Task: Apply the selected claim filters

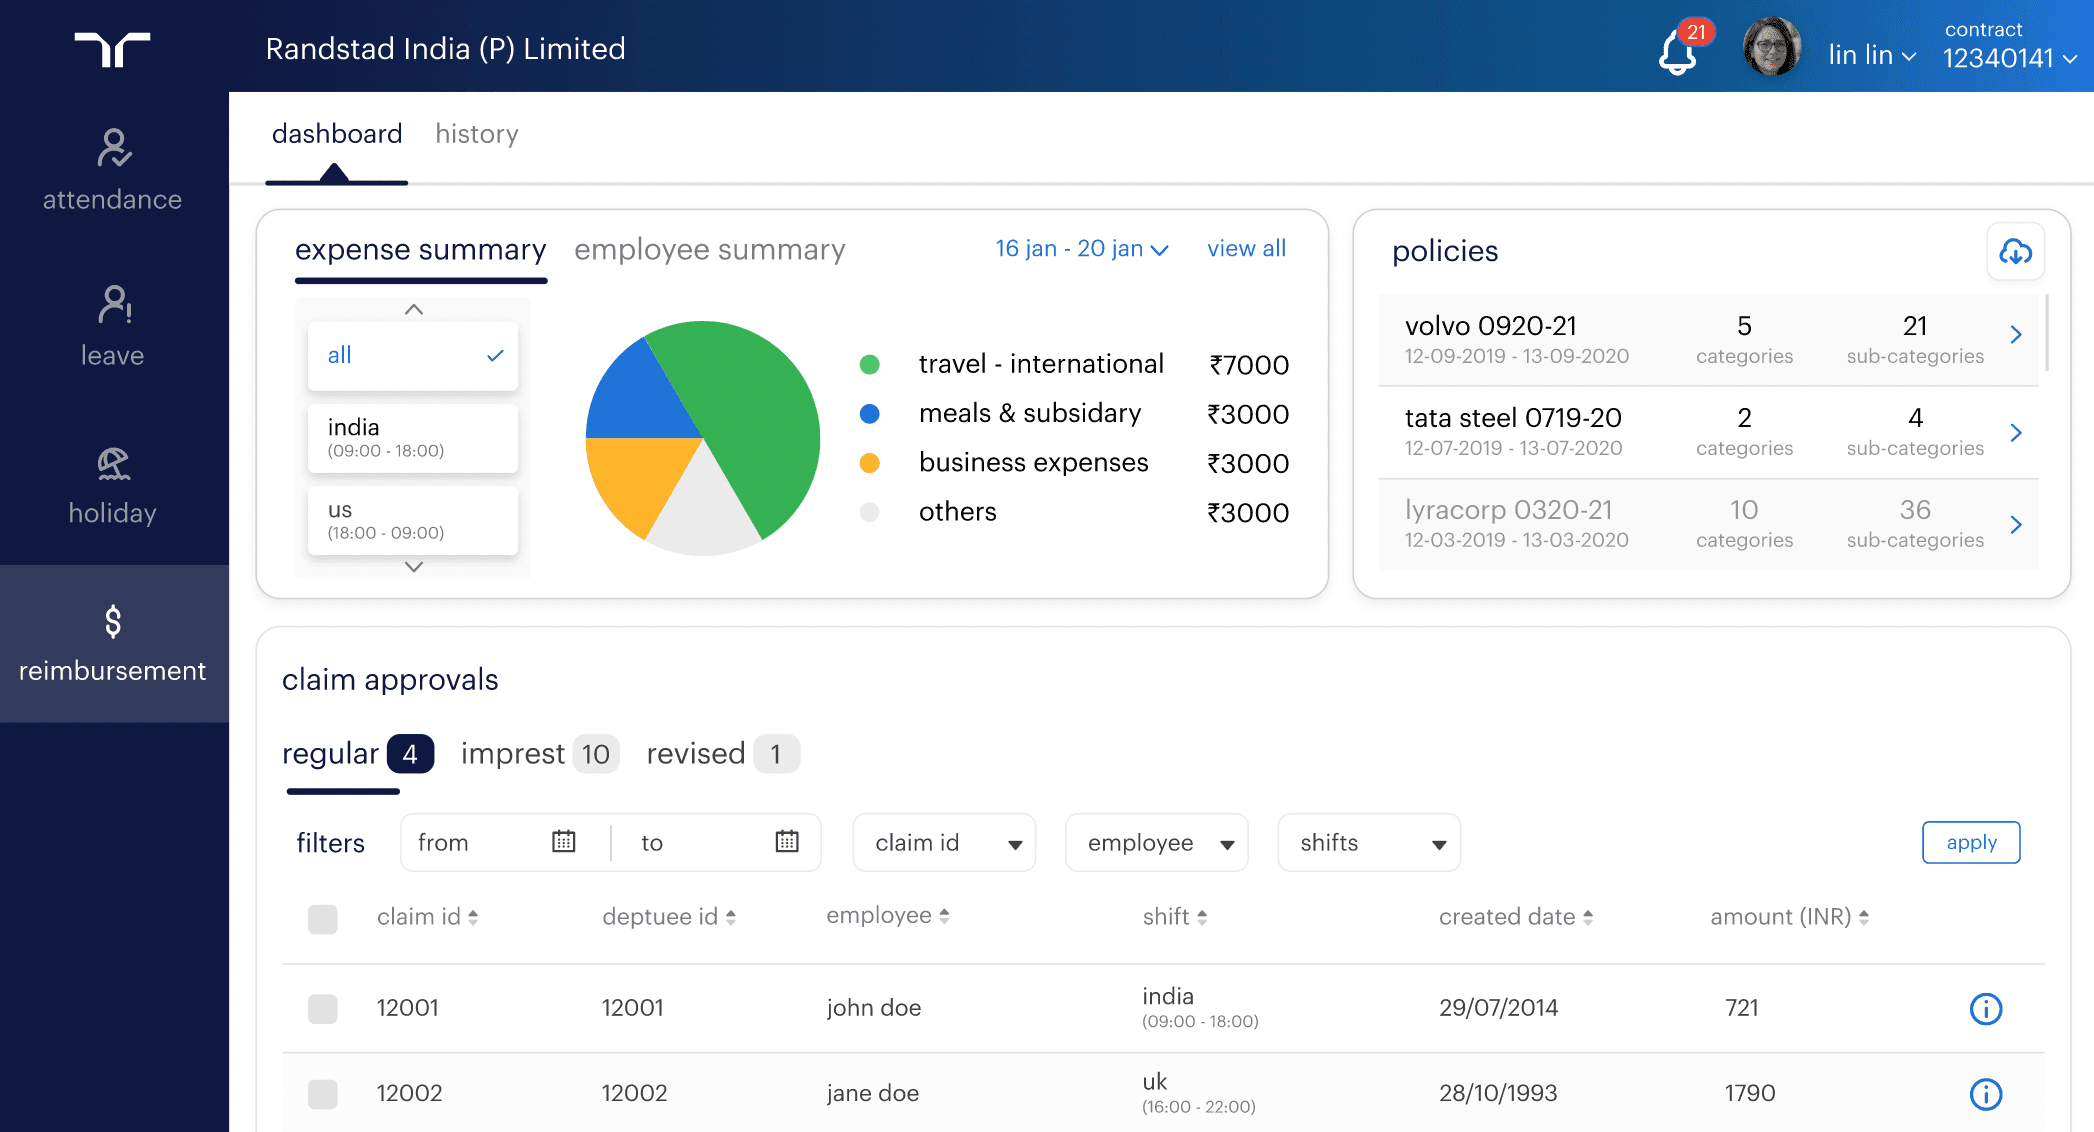Action: point(1971,842)
